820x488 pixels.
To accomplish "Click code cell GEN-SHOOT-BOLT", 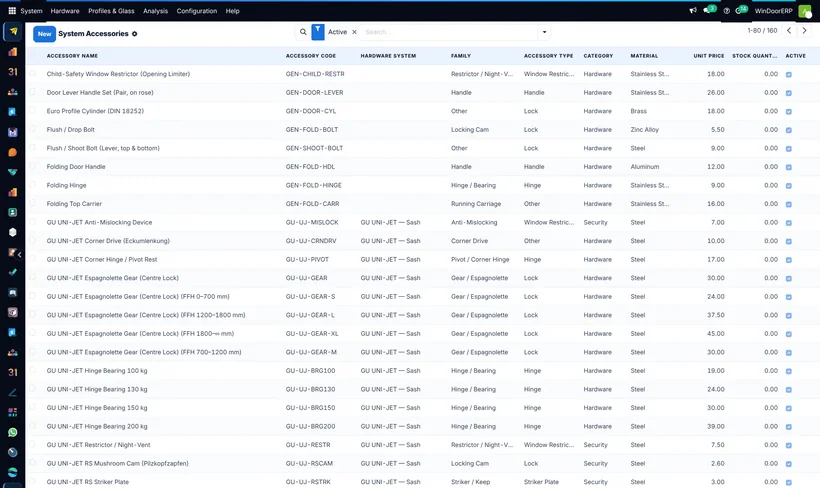I will (x=314, y=148).
